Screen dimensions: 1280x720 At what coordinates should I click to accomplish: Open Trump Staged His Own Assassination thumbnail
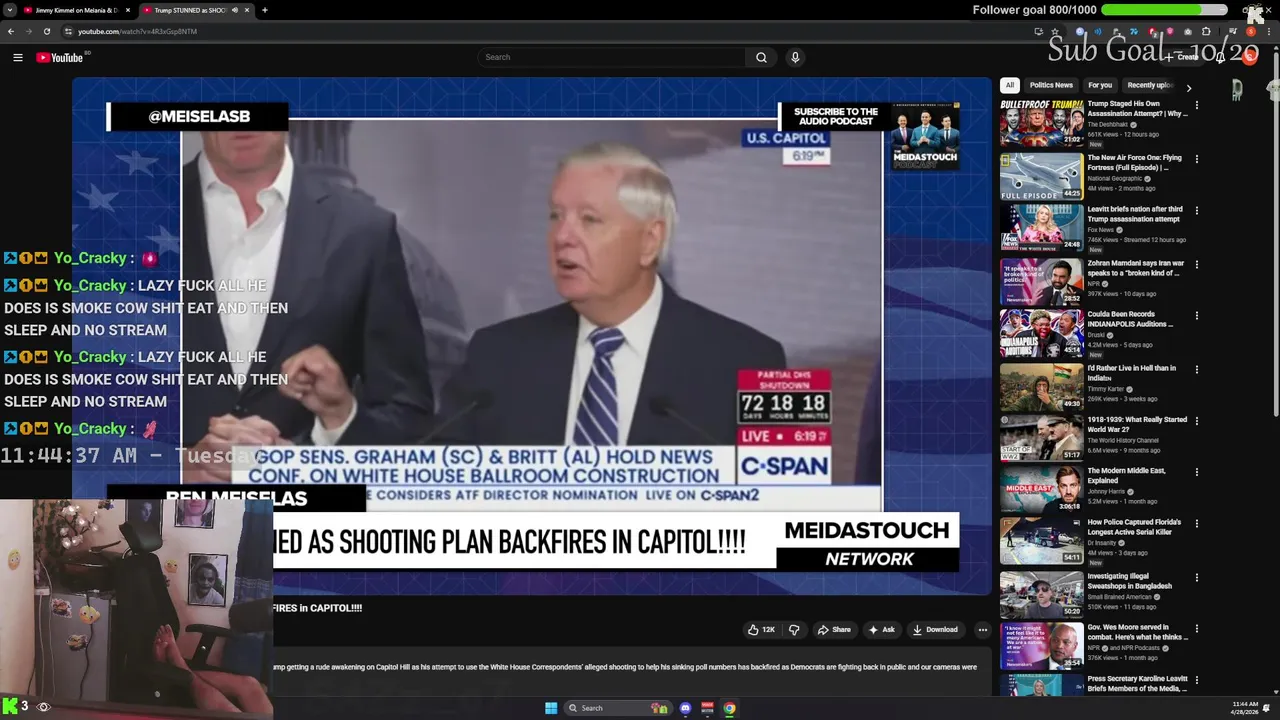coord(1041,123)
